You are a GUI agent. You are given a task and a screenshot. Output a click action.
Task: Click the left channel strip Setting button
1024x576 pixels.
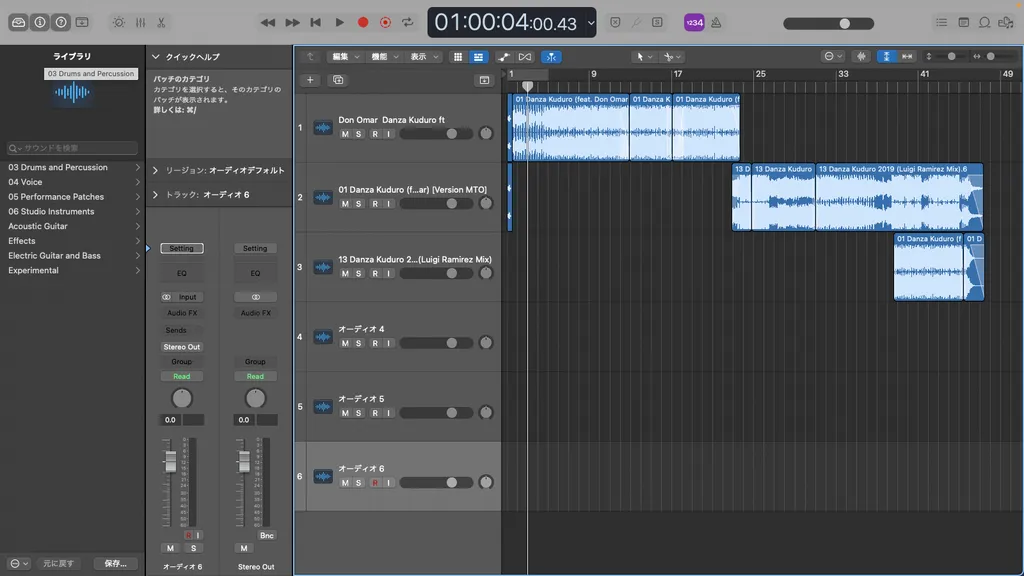tap(182, 248)
